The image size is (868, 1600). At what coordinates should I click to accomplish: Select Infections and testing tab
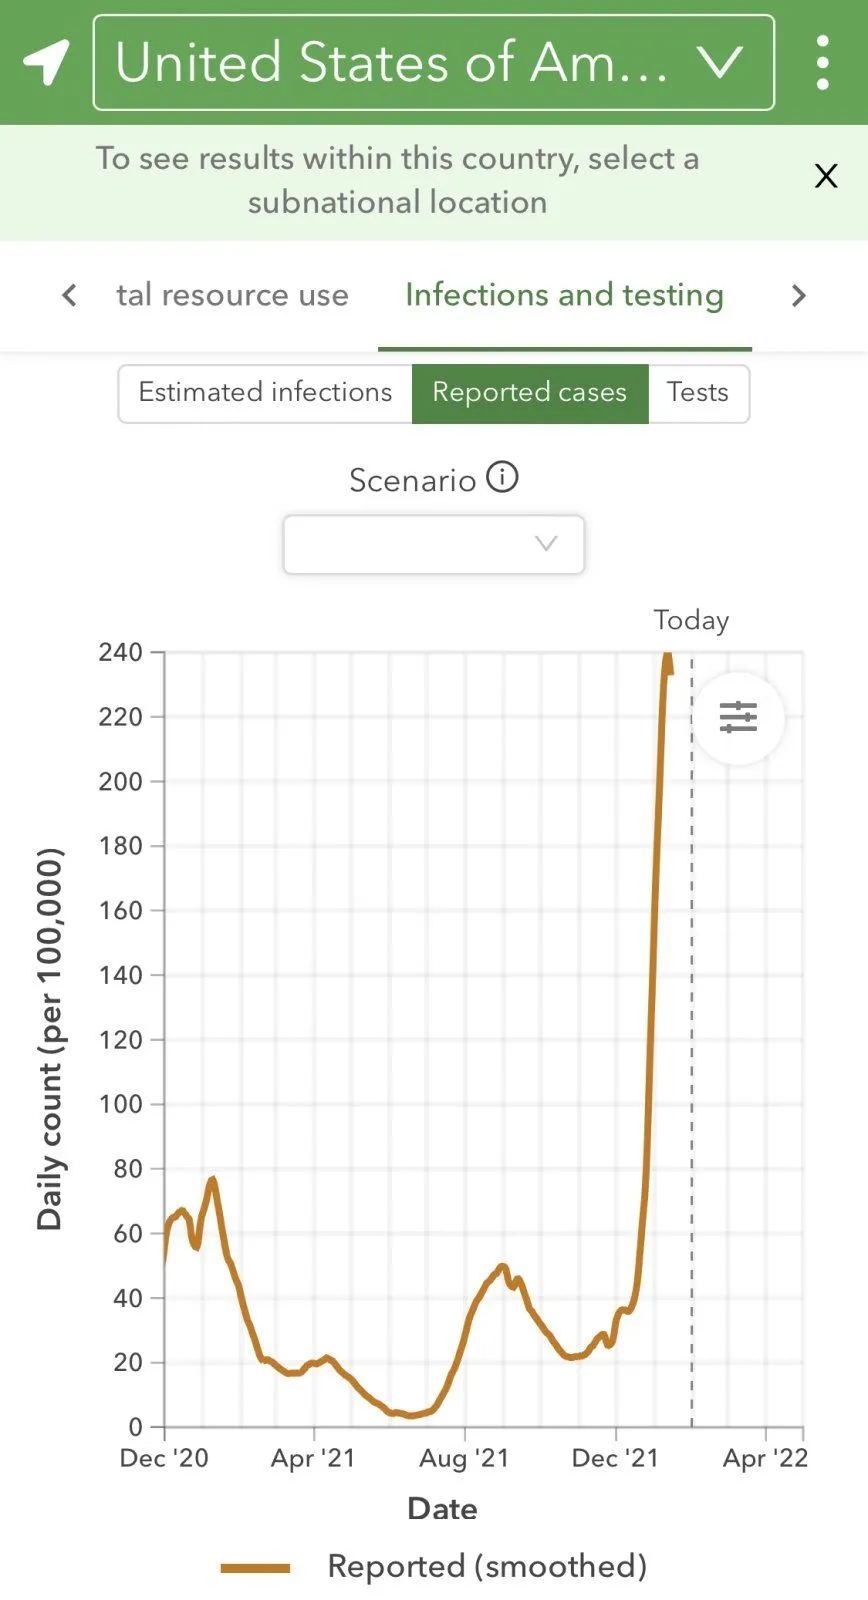click(564, 295)
